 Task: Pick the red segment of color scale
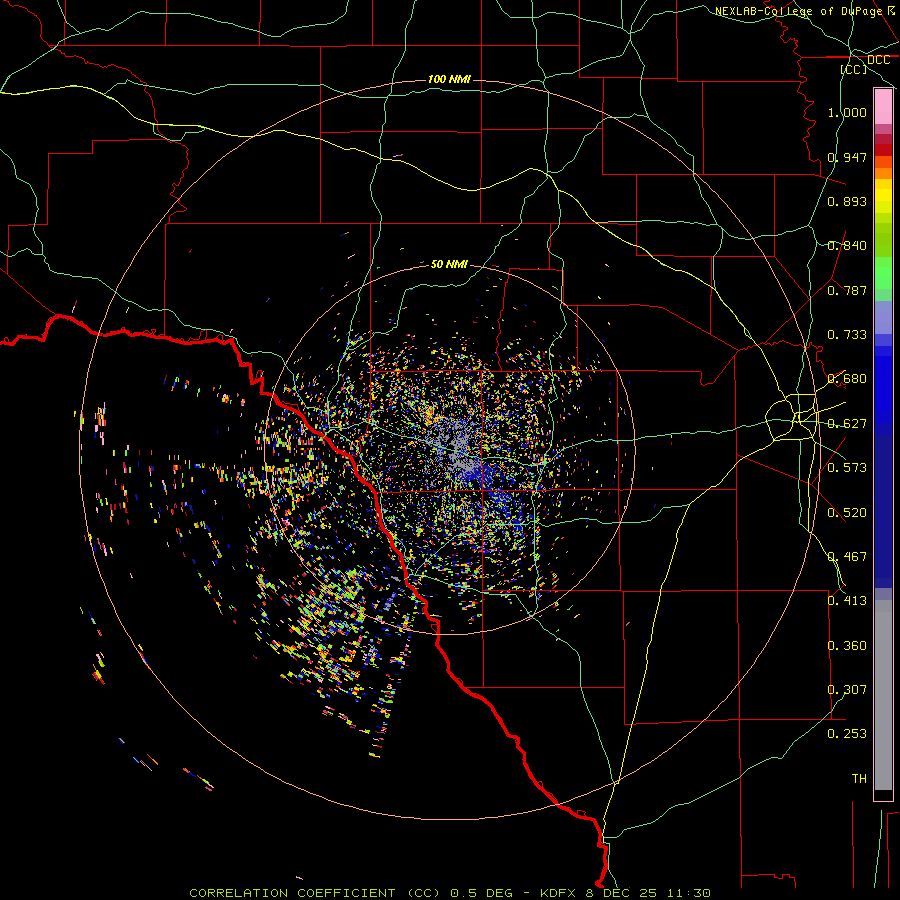coord(883,150)
